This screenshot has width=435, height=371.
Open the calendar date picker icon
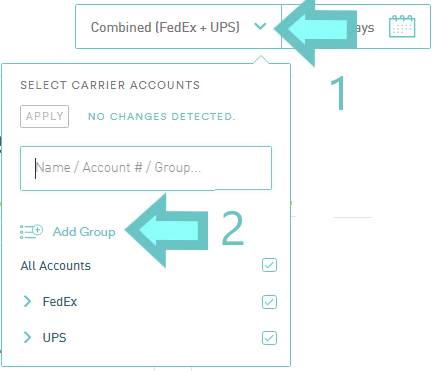[402, 26]
